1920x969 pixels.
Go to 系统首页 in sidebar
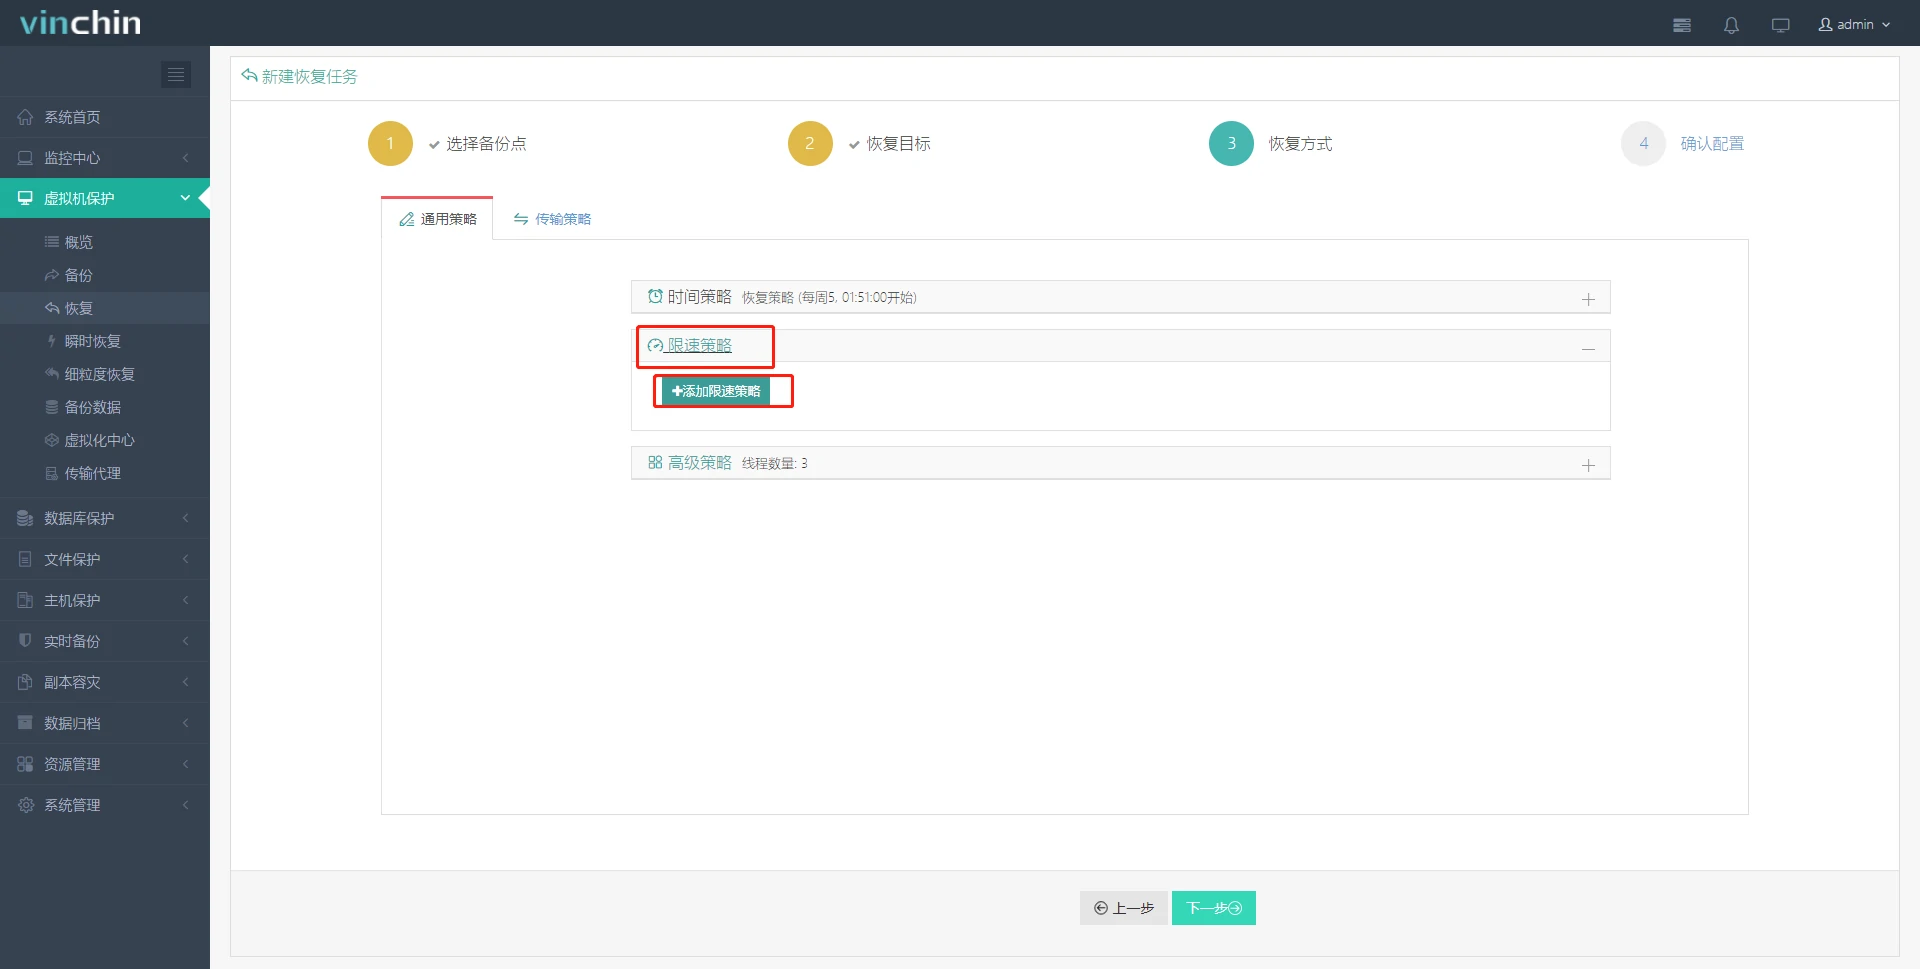click(105, 117)
